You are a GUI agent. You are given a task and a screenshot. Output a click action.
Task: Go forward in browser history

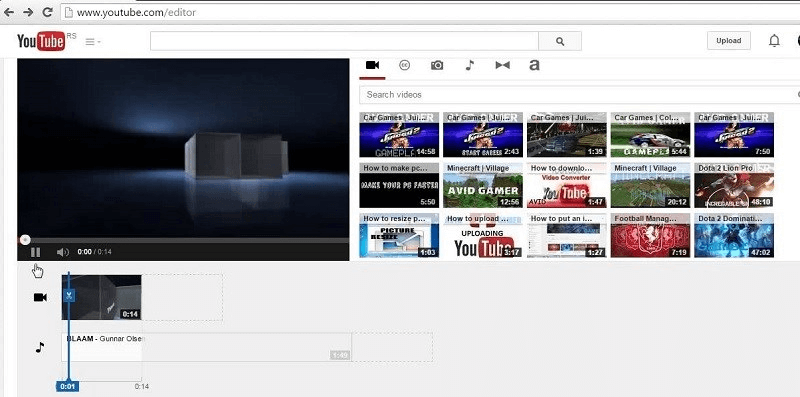click(x=28, y=12)
